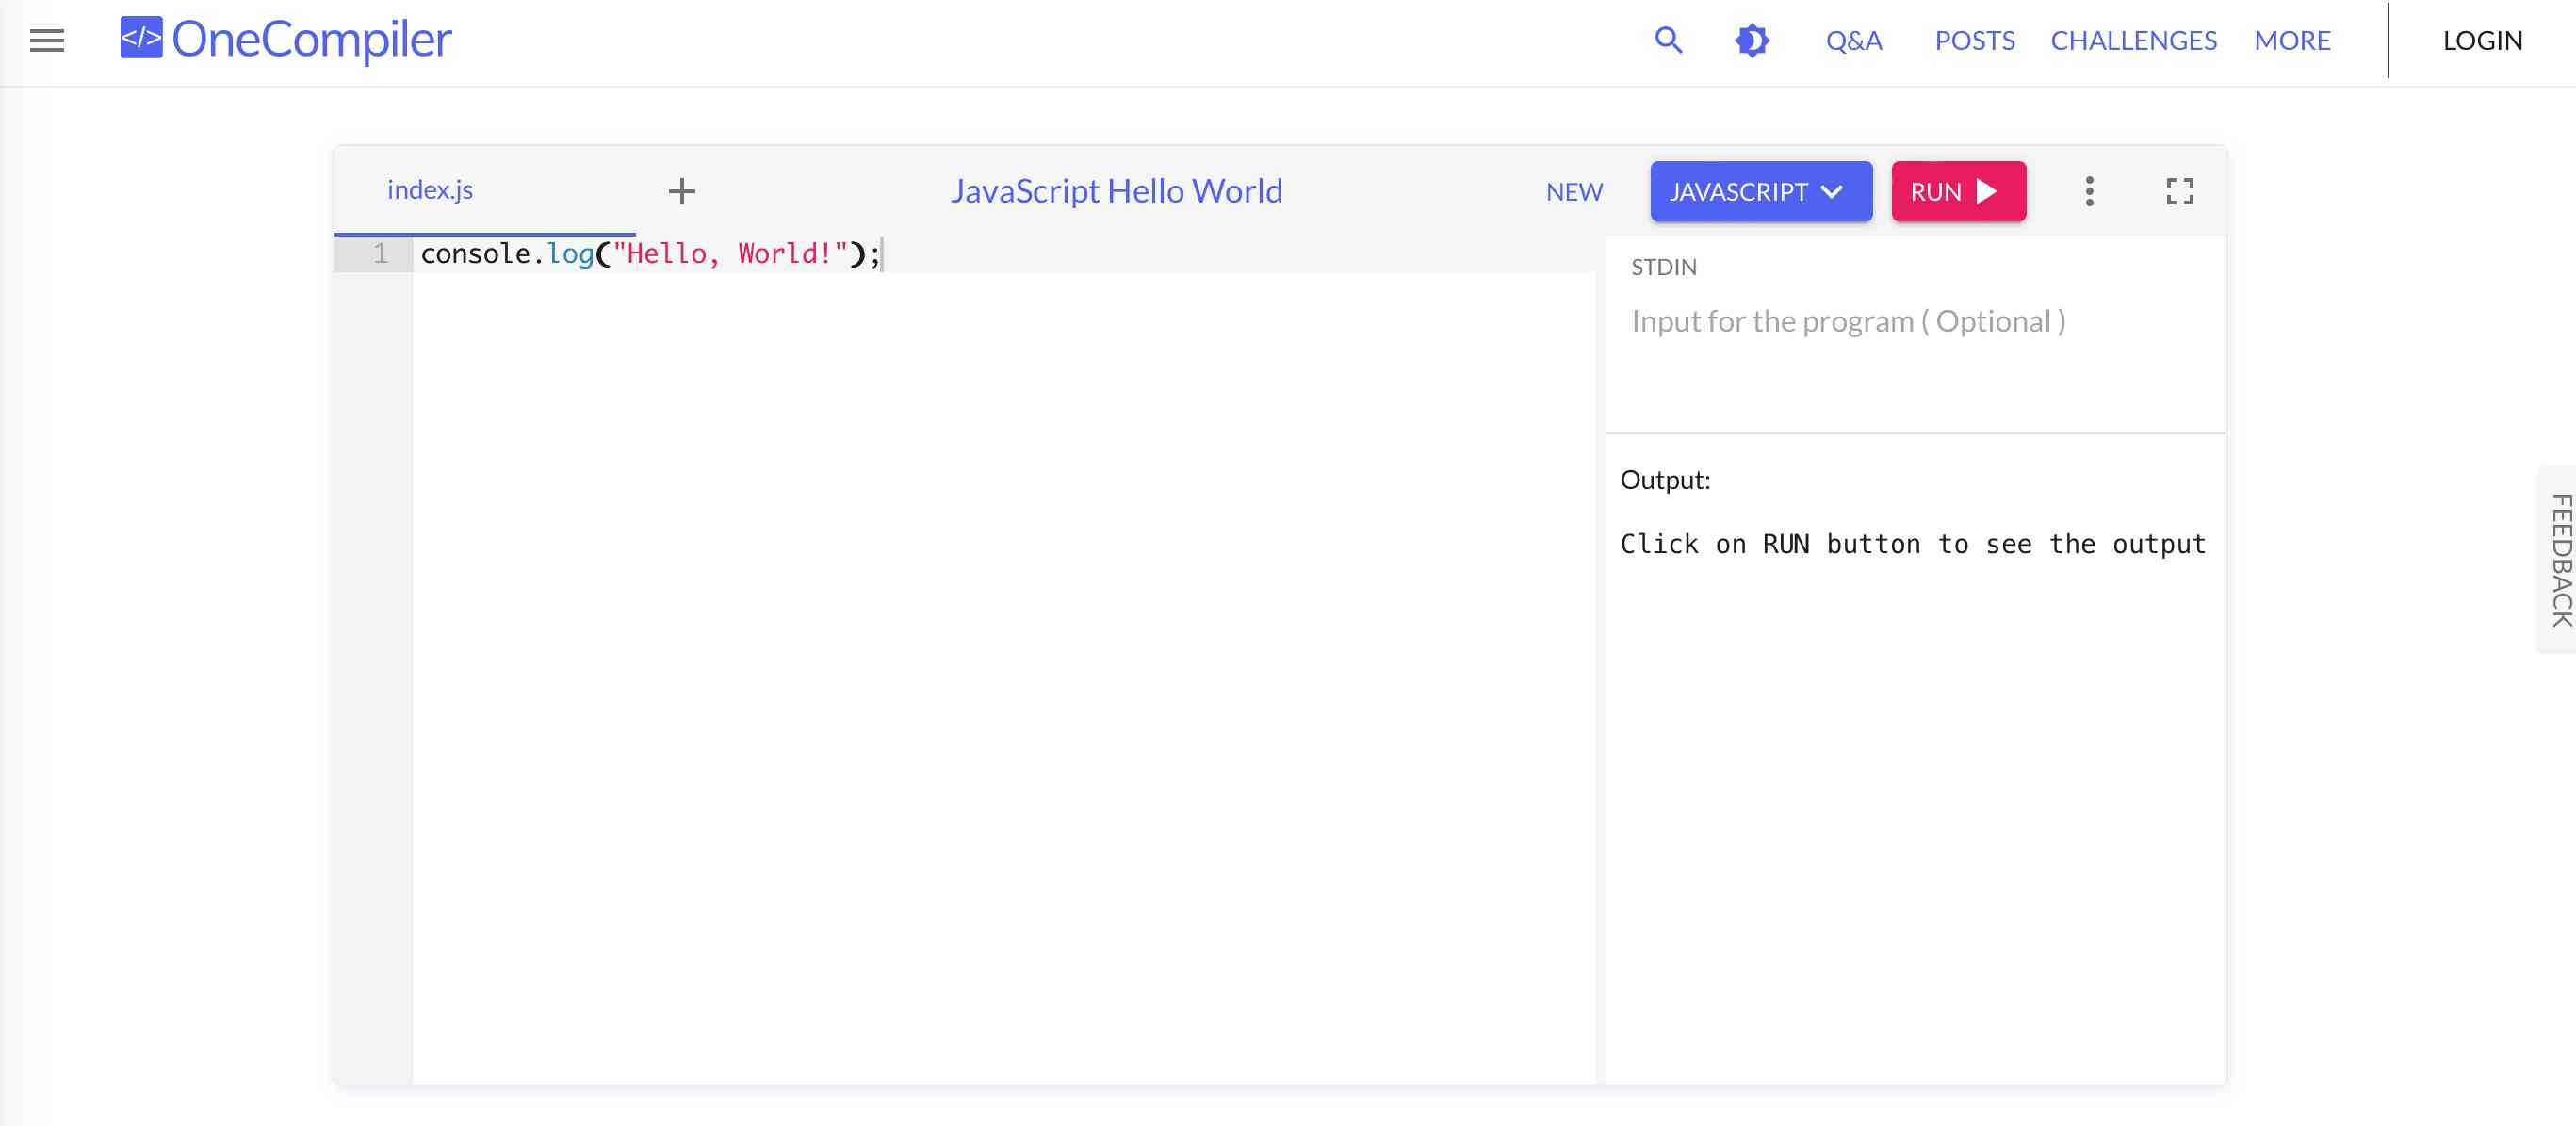Run the code with RUN button

coord(1957,190)
